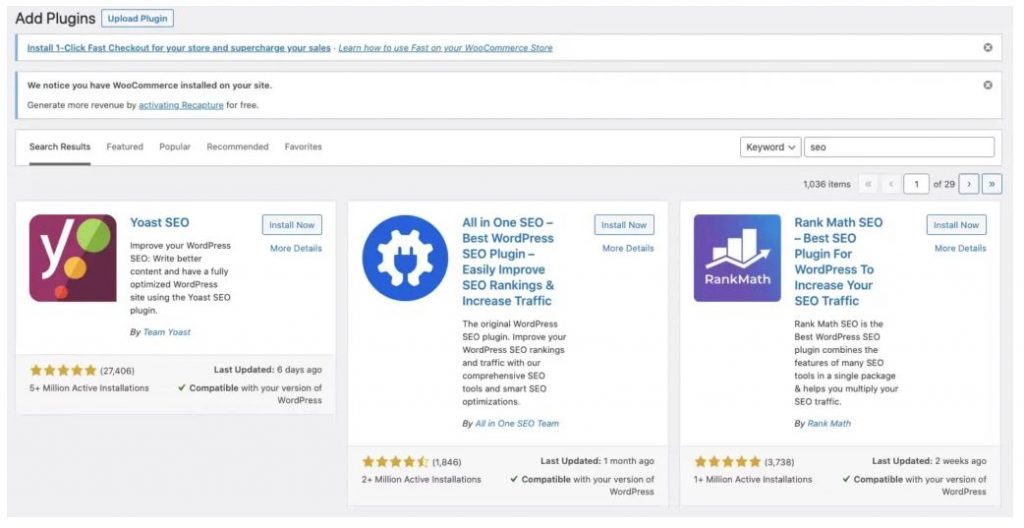Viewport: 1024px width, 528px height.
Task: Click the Yoast SEO title link
Action: click(x=159, y=222)
